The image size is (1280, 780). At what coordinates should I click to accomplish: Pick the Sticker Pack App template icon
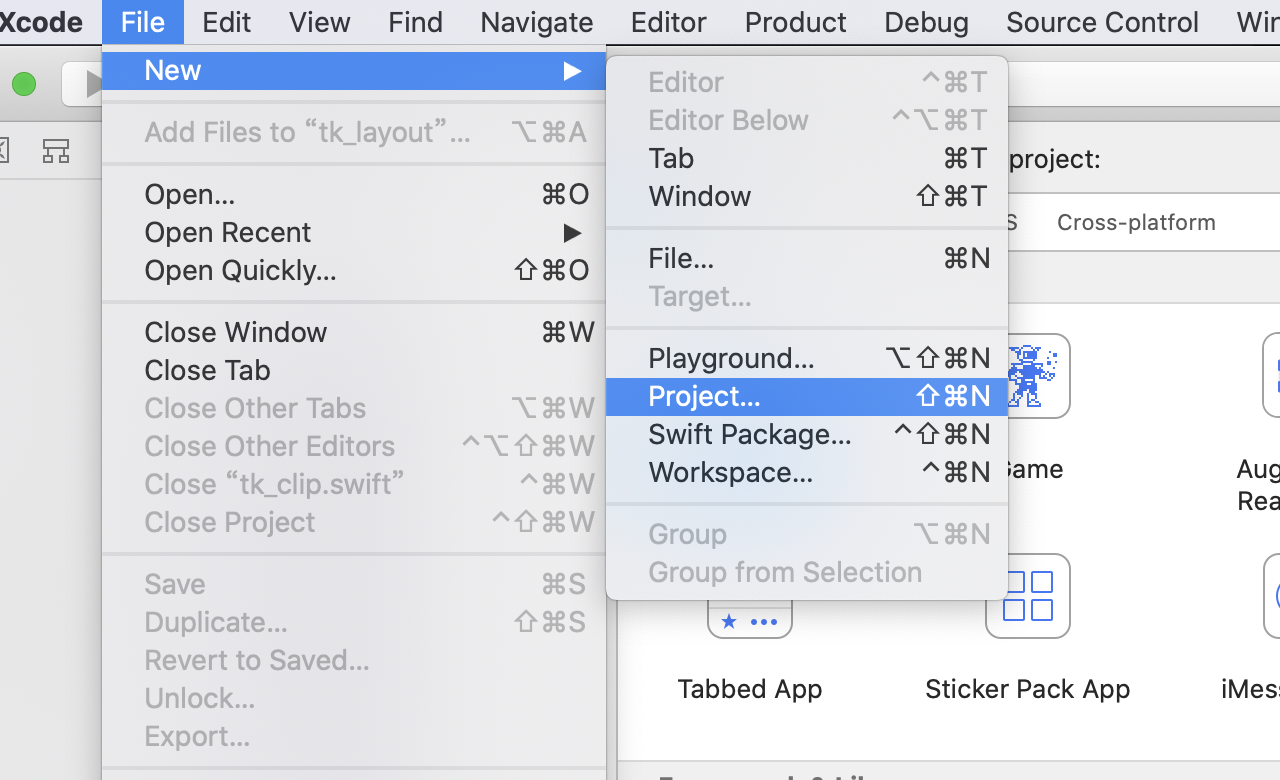(x=1028, y=596)
